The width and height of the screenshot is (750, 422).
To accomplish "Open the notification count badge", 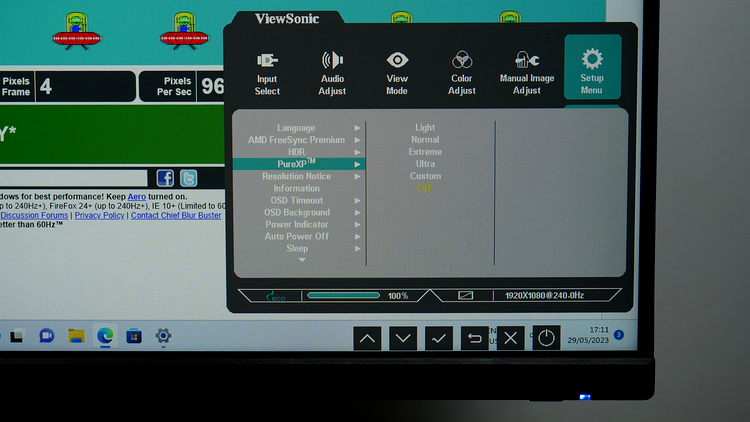I will pyautogui.click(x=618, y=334).
